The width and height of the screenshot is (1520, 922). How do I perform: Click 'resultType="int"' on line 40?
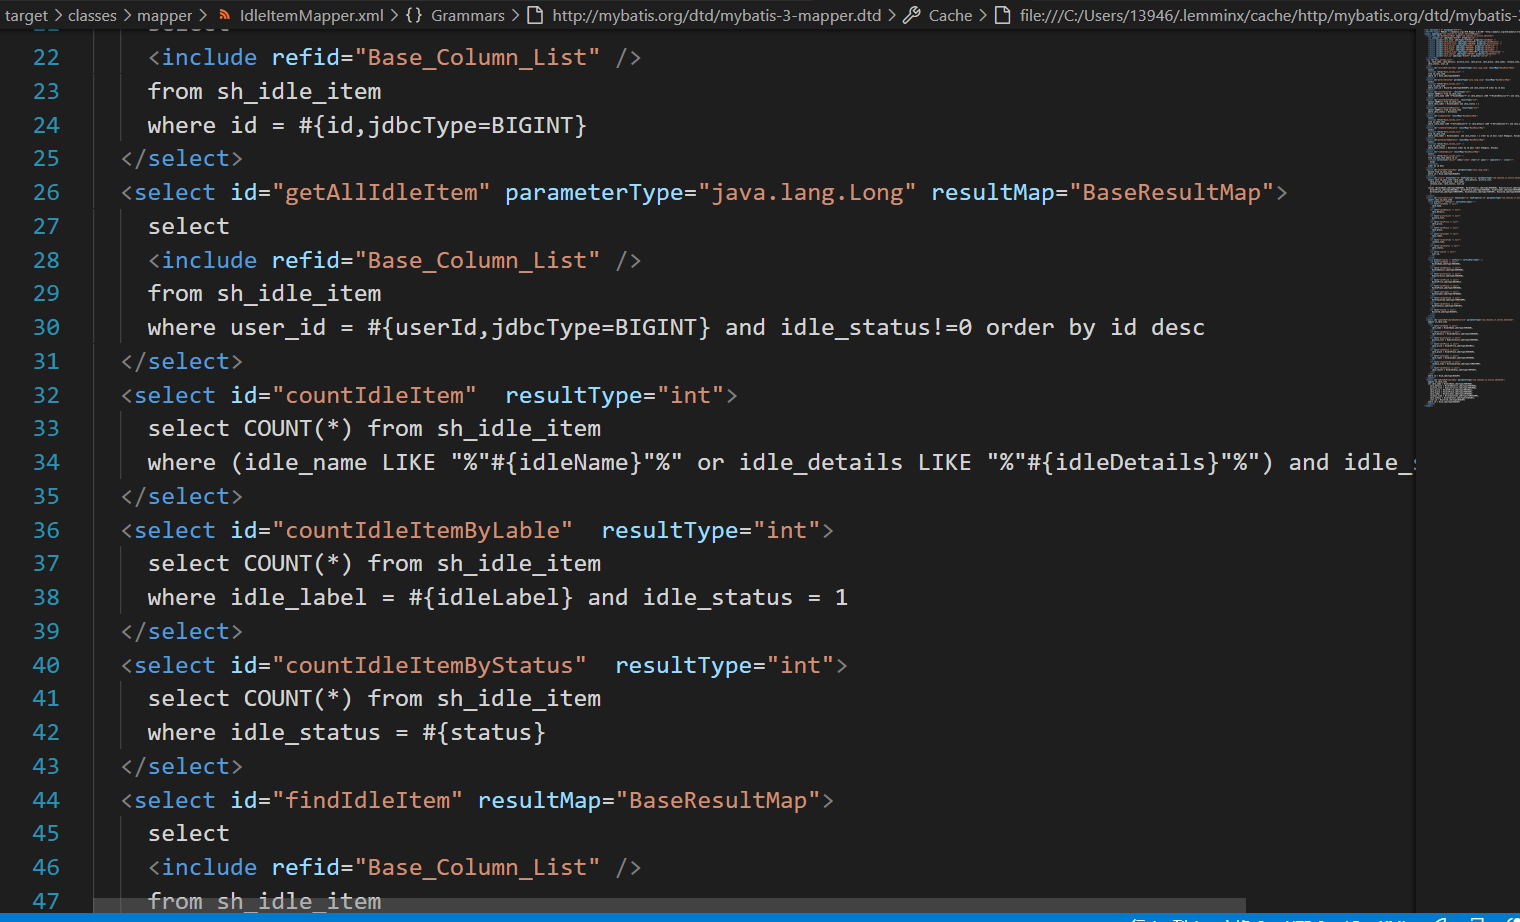coord(725,666)
